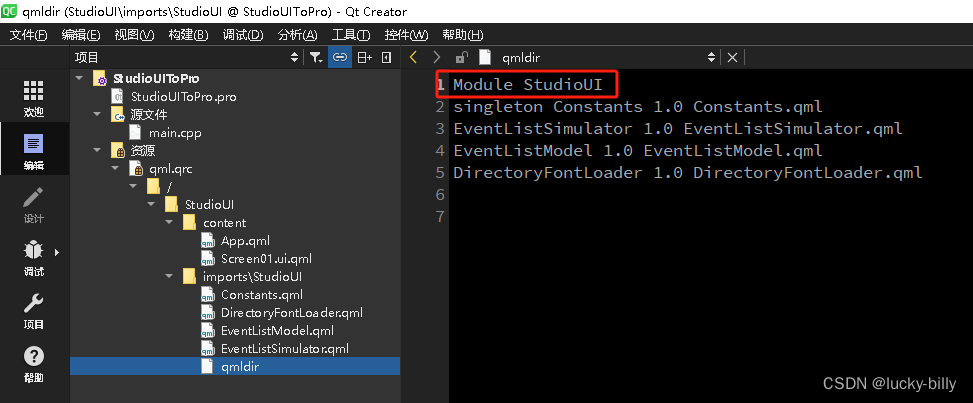This screenshot has height=403, width=973.
Task: Select main.cpp in project tree
Action: pyautogui.click(x=175, y=133)
